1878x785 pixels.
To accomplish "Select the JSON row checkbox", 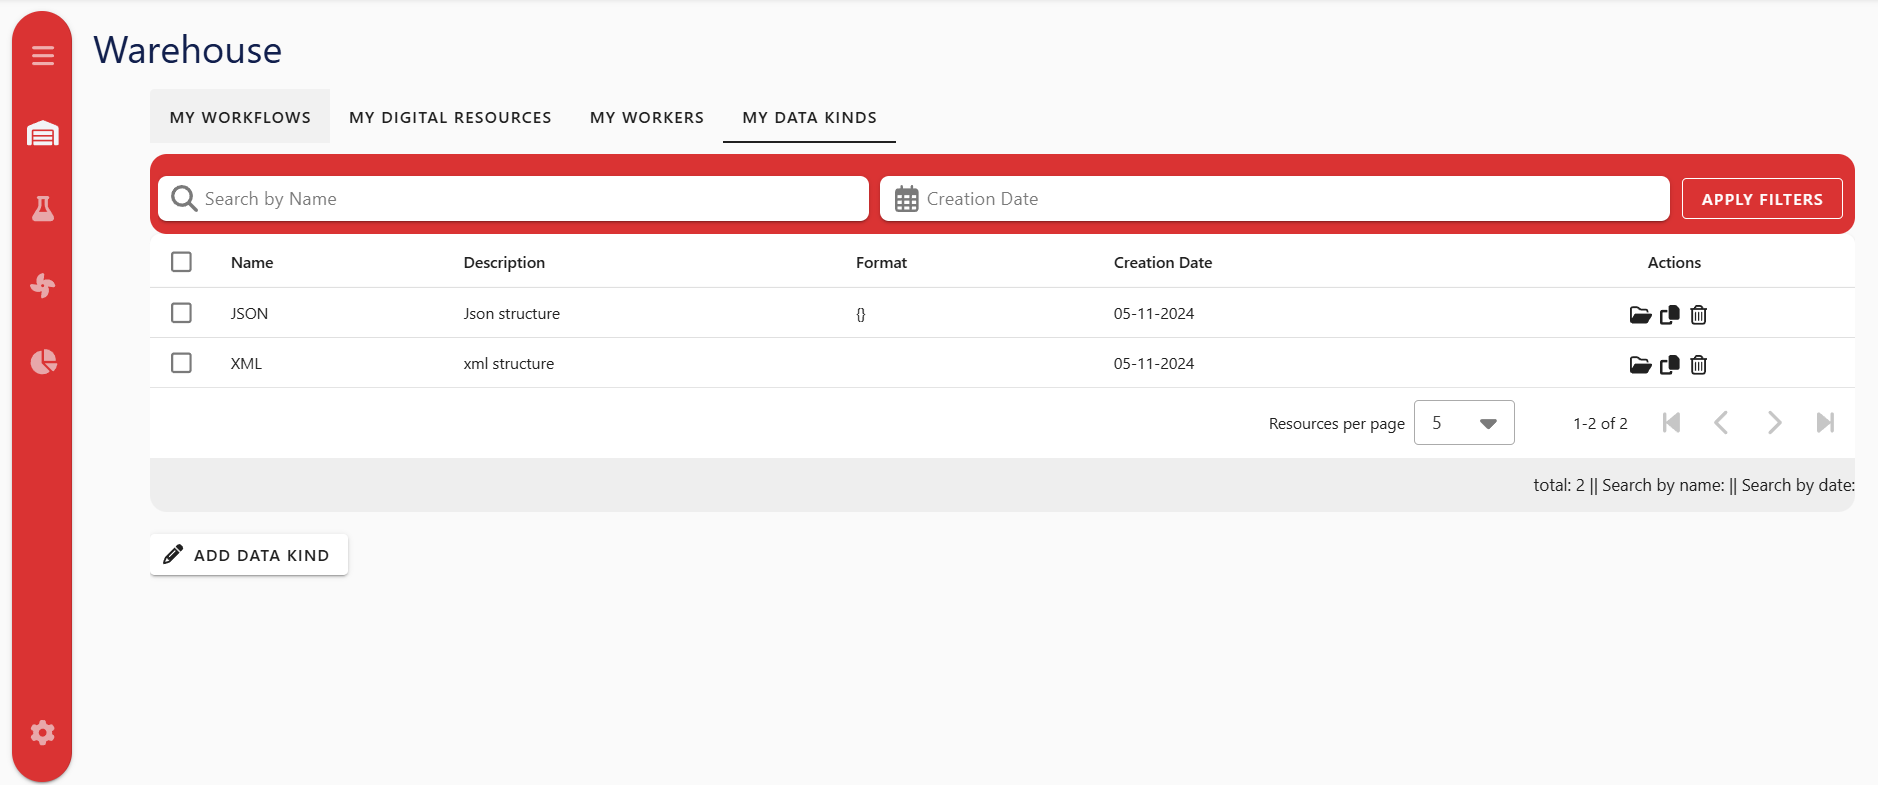I will coord(181,313).
